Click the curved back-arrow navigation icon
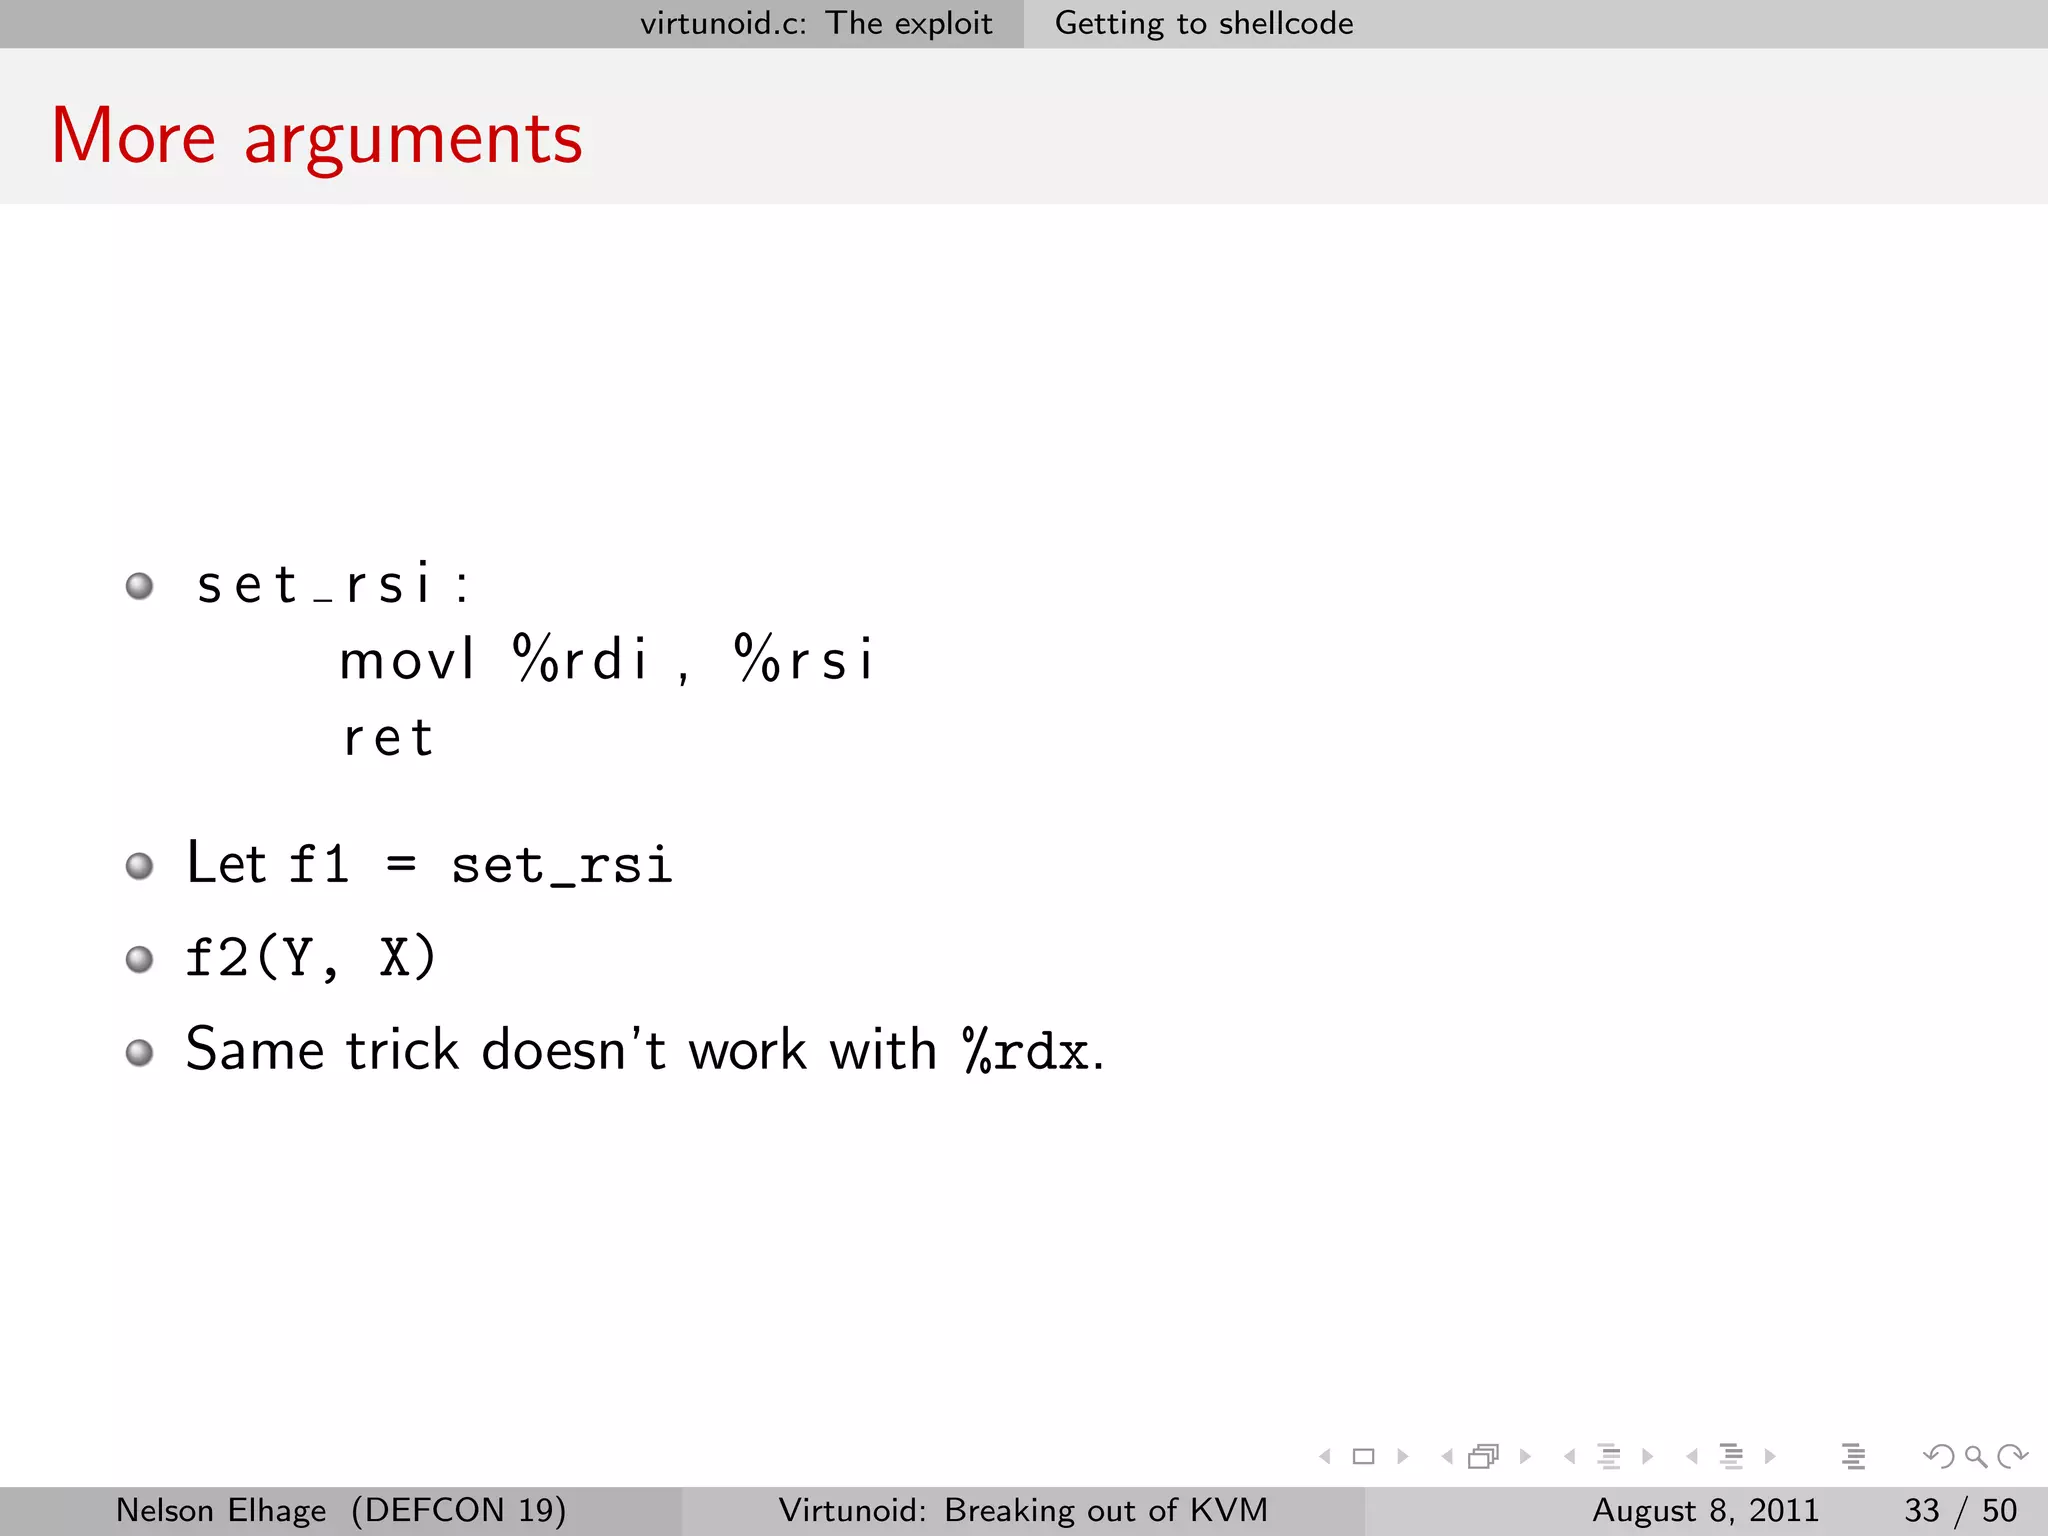 click(x=1938, y=1457)
